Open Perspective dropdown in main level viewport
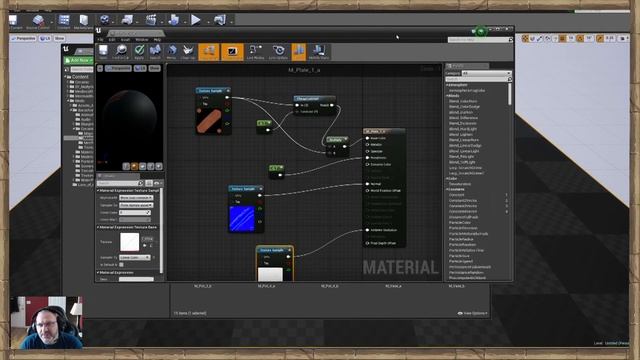This screenshot has height=360, width=640. pos(24,38)
